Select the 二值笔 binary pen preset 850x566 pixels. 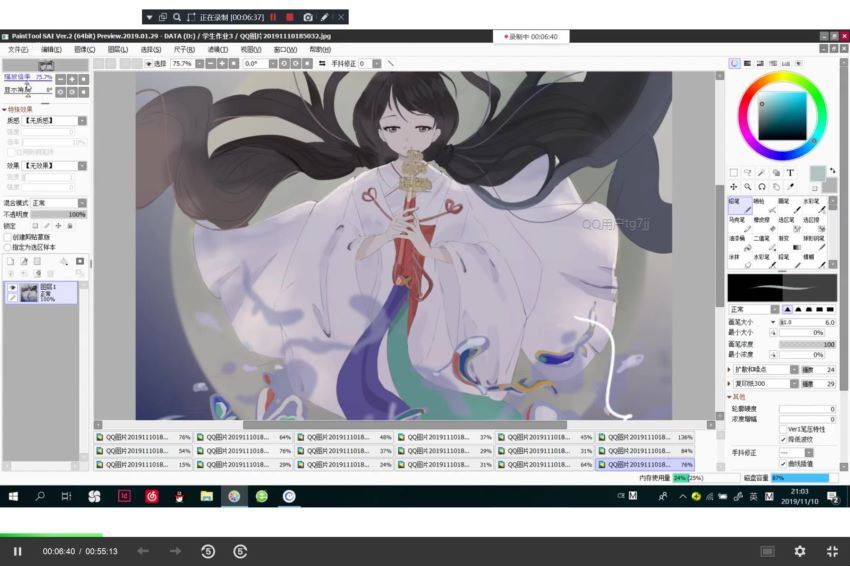[765, 243]
